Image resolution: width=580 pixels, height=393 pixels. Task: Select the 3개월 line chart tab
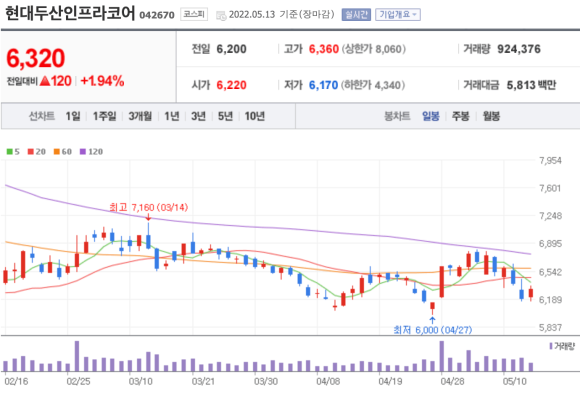140,116
